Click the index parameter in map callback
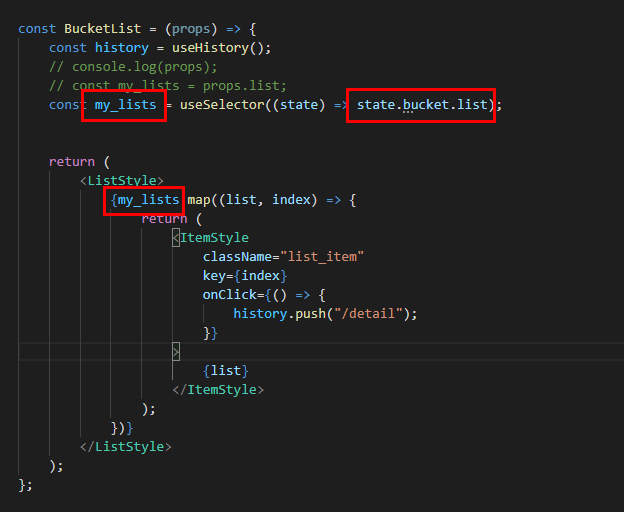This screenshot has width=624, height=512. [x=291, y=200]
